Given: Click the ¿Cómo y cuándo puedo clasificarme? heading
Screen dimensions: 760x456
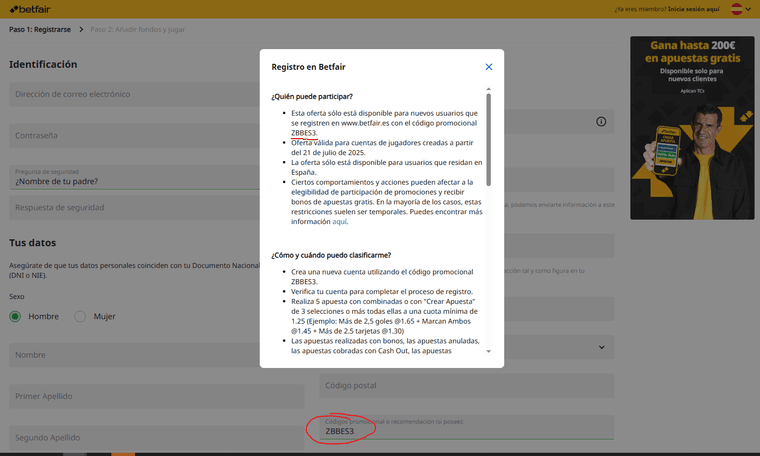Looking at the screenshot, I should tap(331, 255).
